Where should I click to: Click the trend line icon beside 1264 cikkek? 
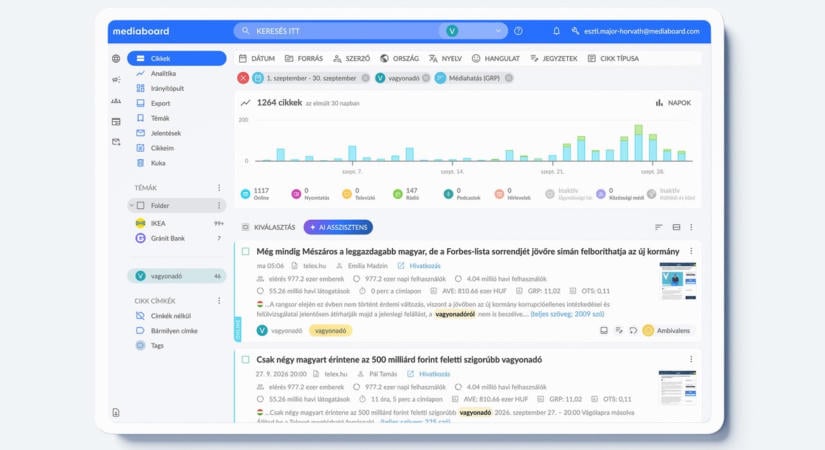tap(245, 103)
